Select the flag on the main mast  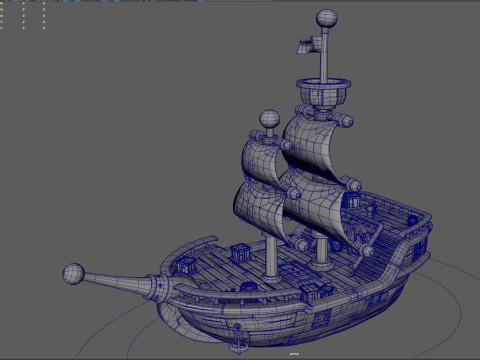pyautogui.click(x=309, y=45)
